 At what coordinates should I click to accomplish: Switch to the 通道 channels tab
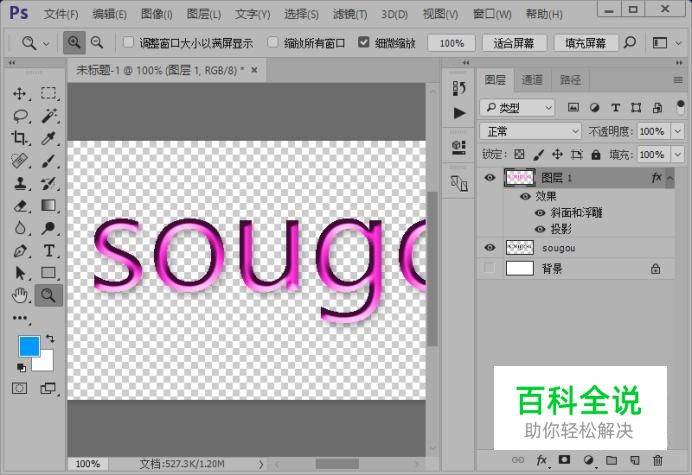[x=532, y=80]
